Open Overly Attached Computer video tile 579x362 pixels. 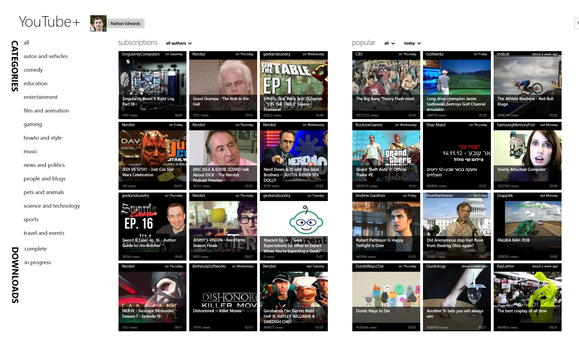528,156
